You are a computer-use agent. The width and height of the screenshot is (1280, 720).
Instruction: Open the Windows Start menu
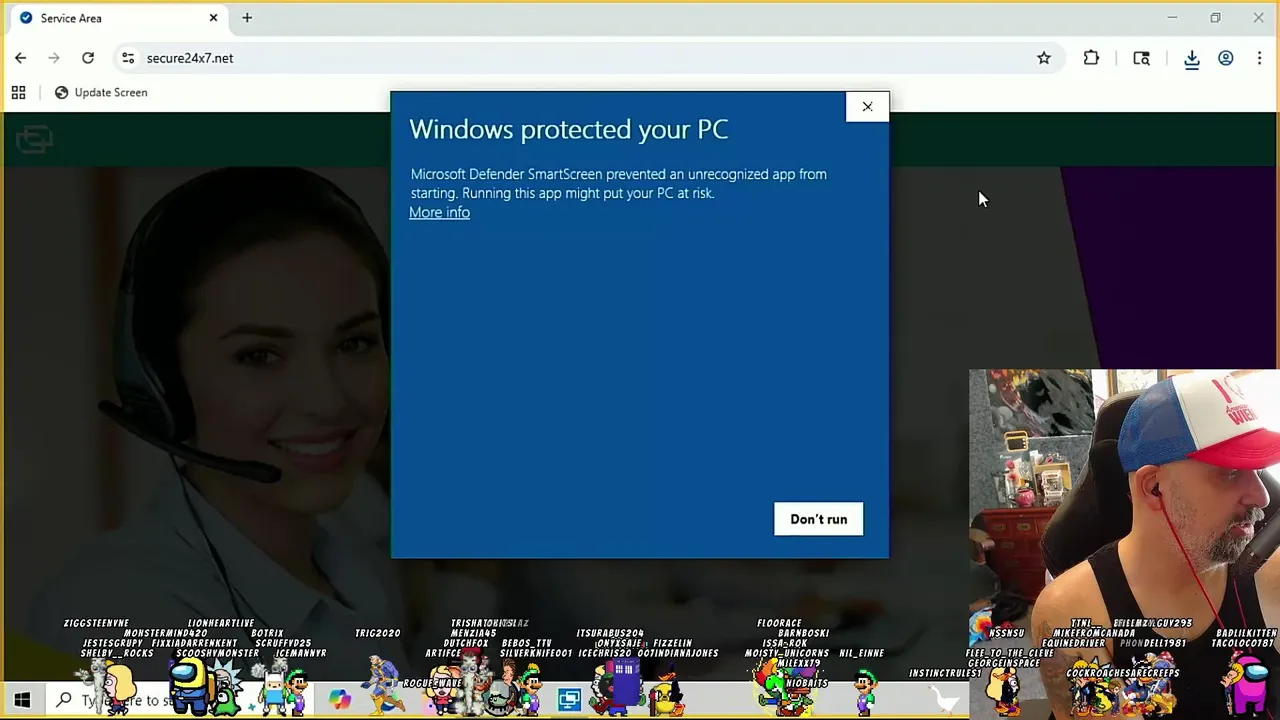pyautogui.click(x=22, y=700)
